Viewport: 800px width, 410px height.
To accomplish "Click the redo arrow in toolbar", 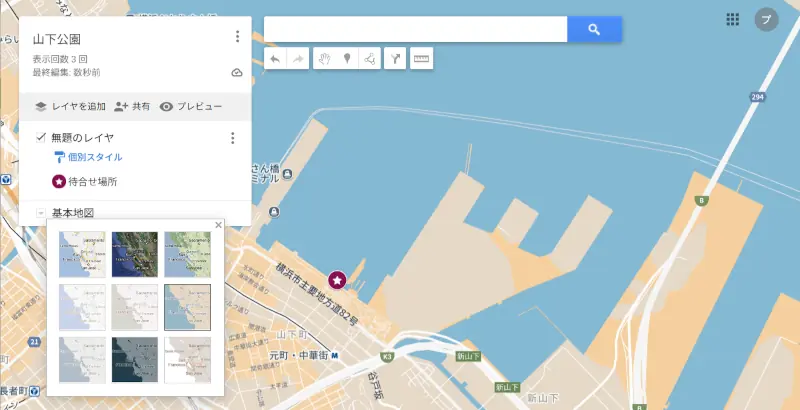I will pyautogui.click(x=297, y=60).
